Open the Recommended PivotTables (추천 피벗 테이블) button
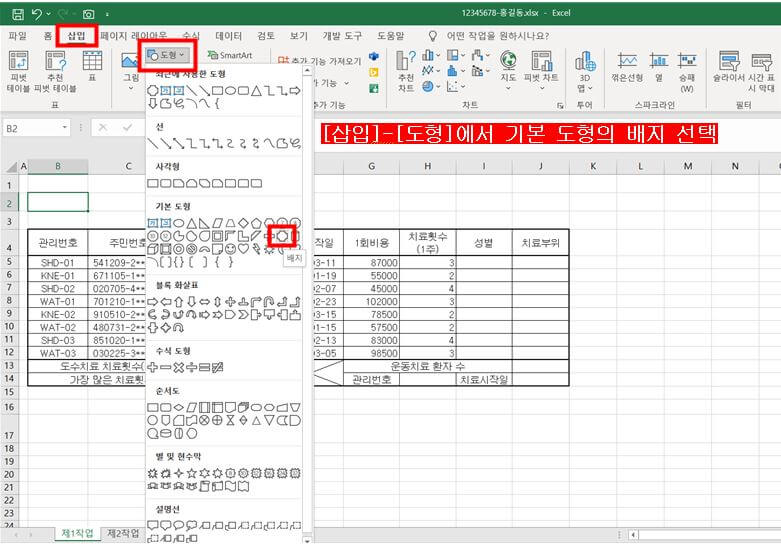The image size is (781, 553). (55, 72)
